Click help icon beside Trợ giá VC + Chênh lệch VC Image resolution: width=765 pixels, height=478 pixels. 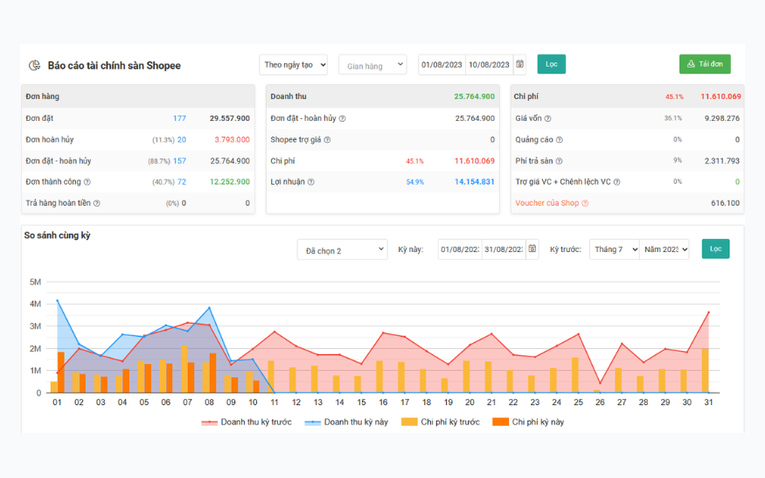(617, 182)
